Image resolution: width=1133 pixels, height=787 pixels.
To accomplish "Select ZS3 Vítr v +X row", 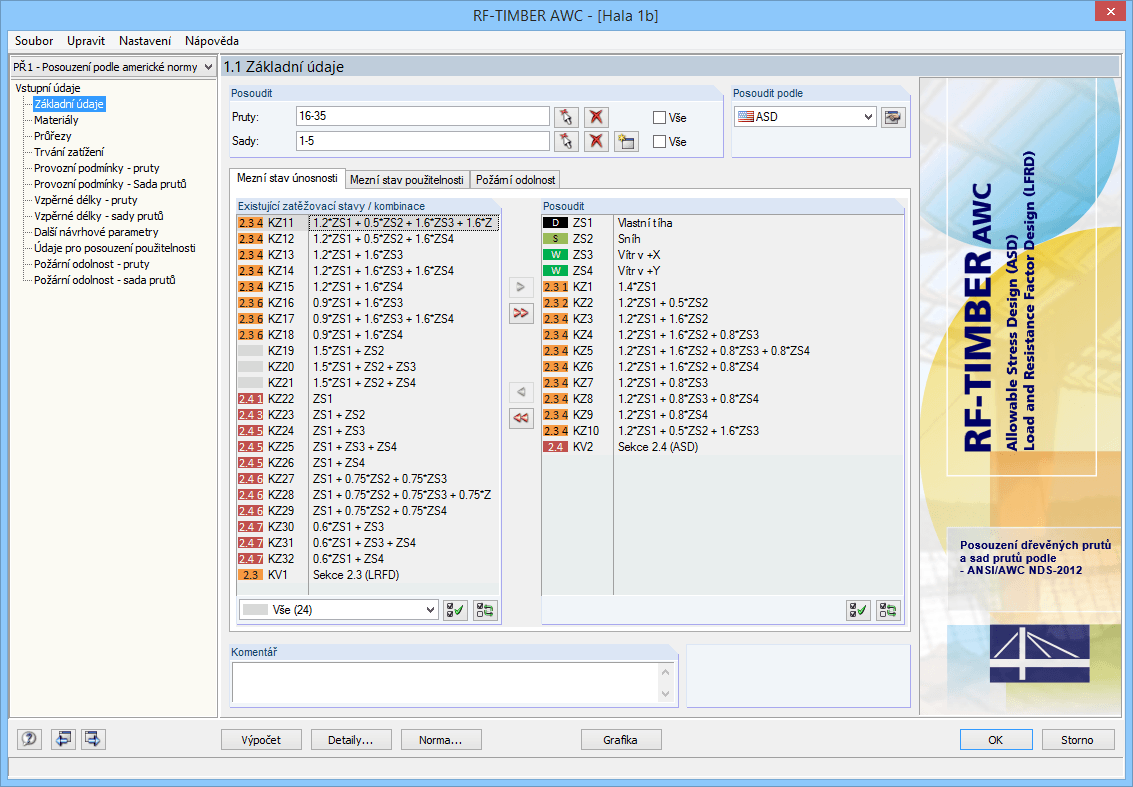I will tap(723, 254).
